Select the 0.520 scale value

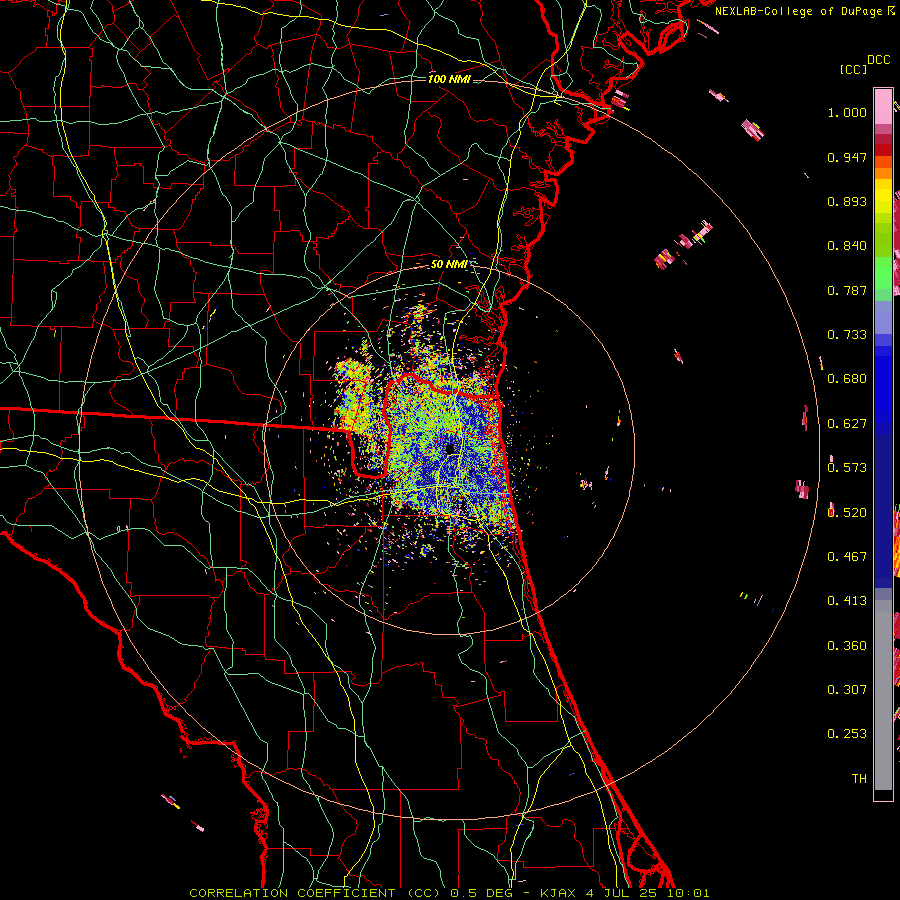(x=847, y=512)
